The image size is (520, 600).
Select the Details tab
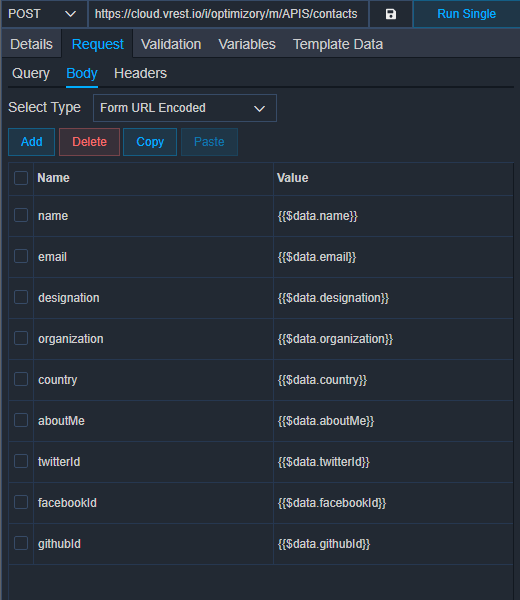point(31,44)
